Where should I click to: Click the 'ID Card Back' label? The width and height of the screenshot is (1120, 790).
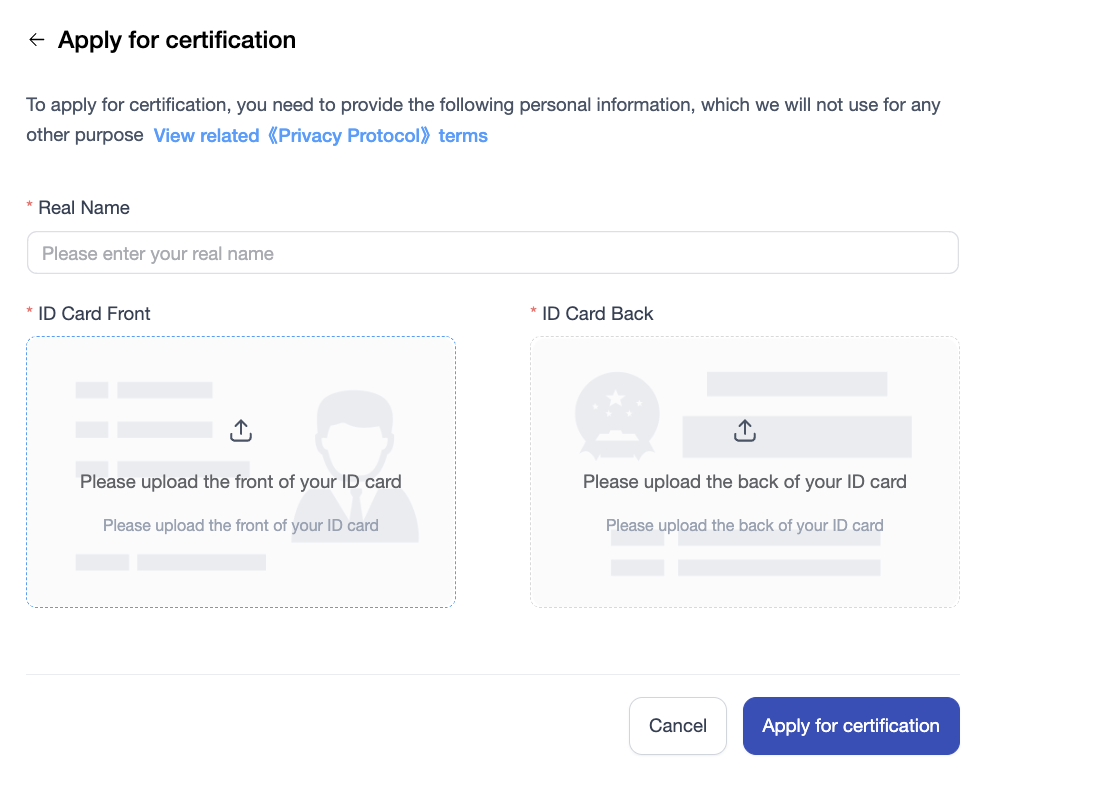[x=598, y=314]
